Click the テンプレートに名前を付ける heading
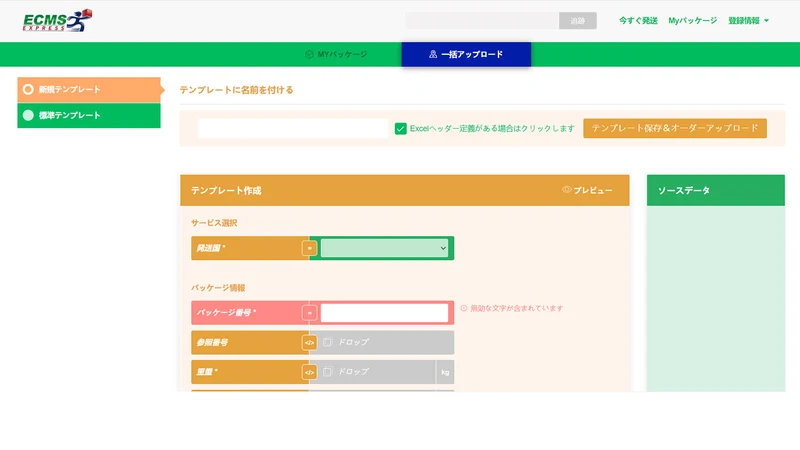This screenshot has height=450, width=800. tap(236, 90)
